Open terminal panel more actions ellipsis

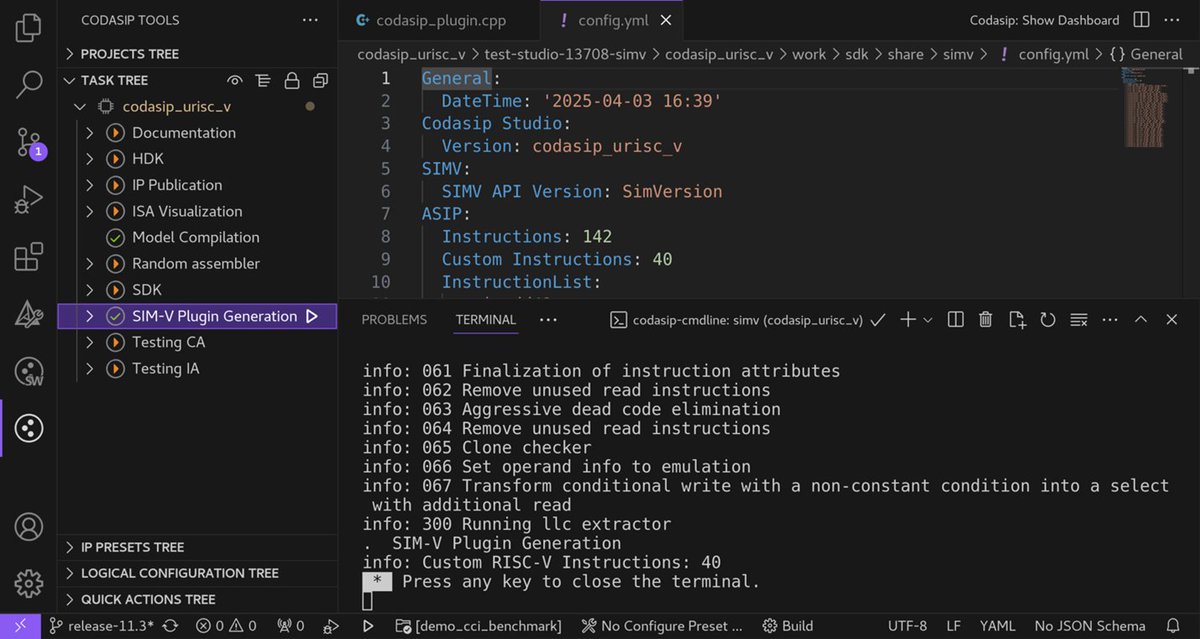[x=1110, y=320]
